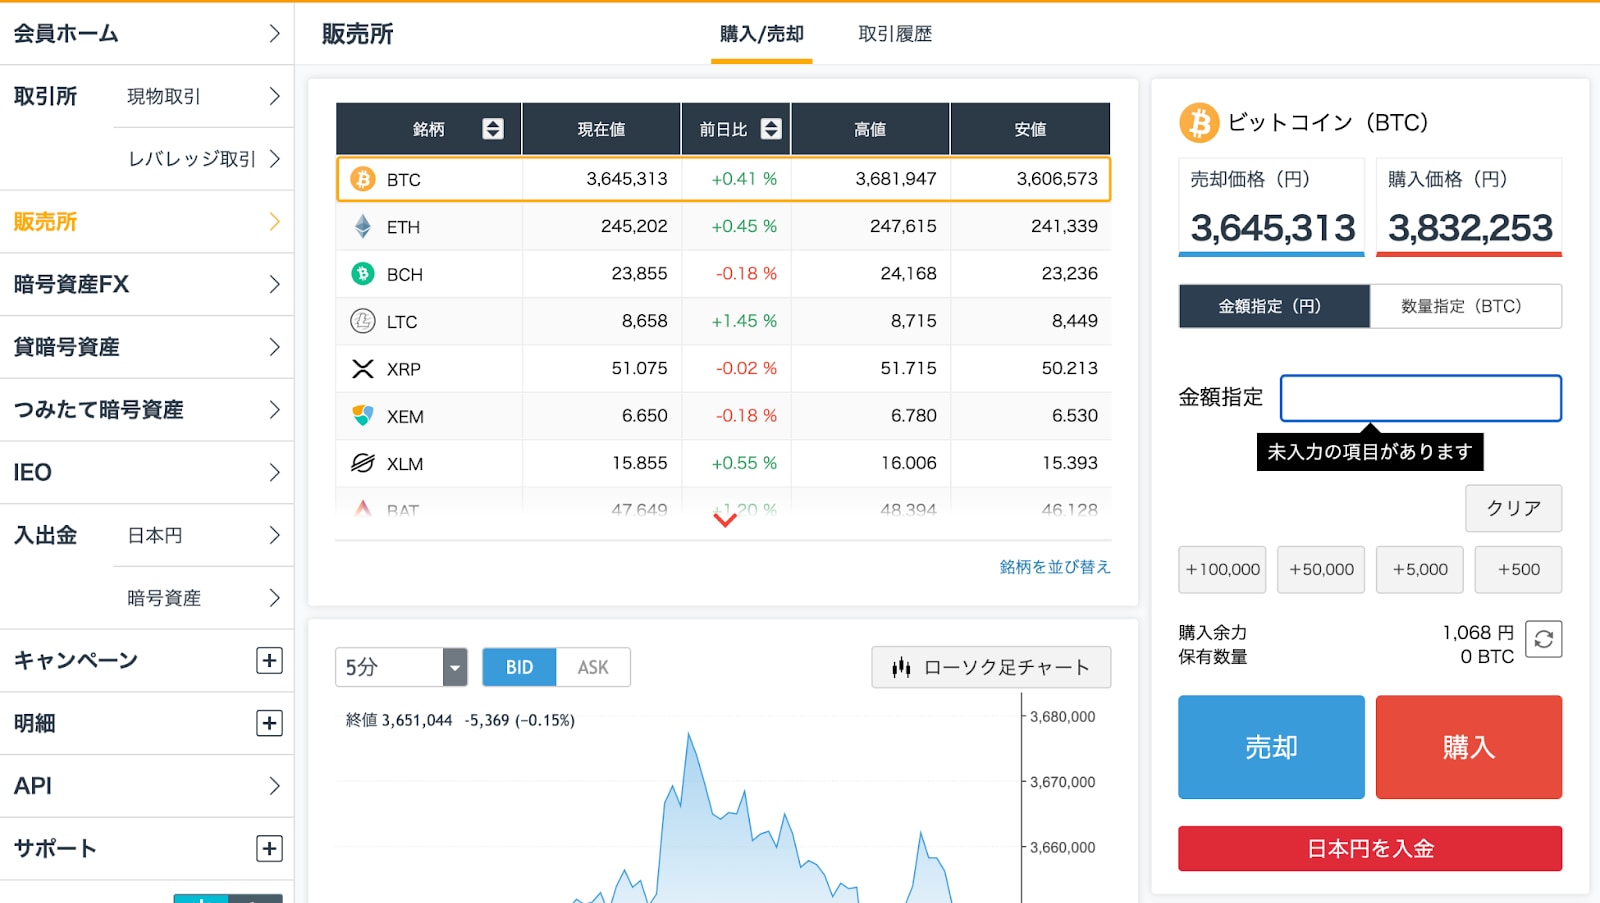This screenshot has height=903, width=1600.
Task: Select the XEM row label
Action: (x=405, y=416)
